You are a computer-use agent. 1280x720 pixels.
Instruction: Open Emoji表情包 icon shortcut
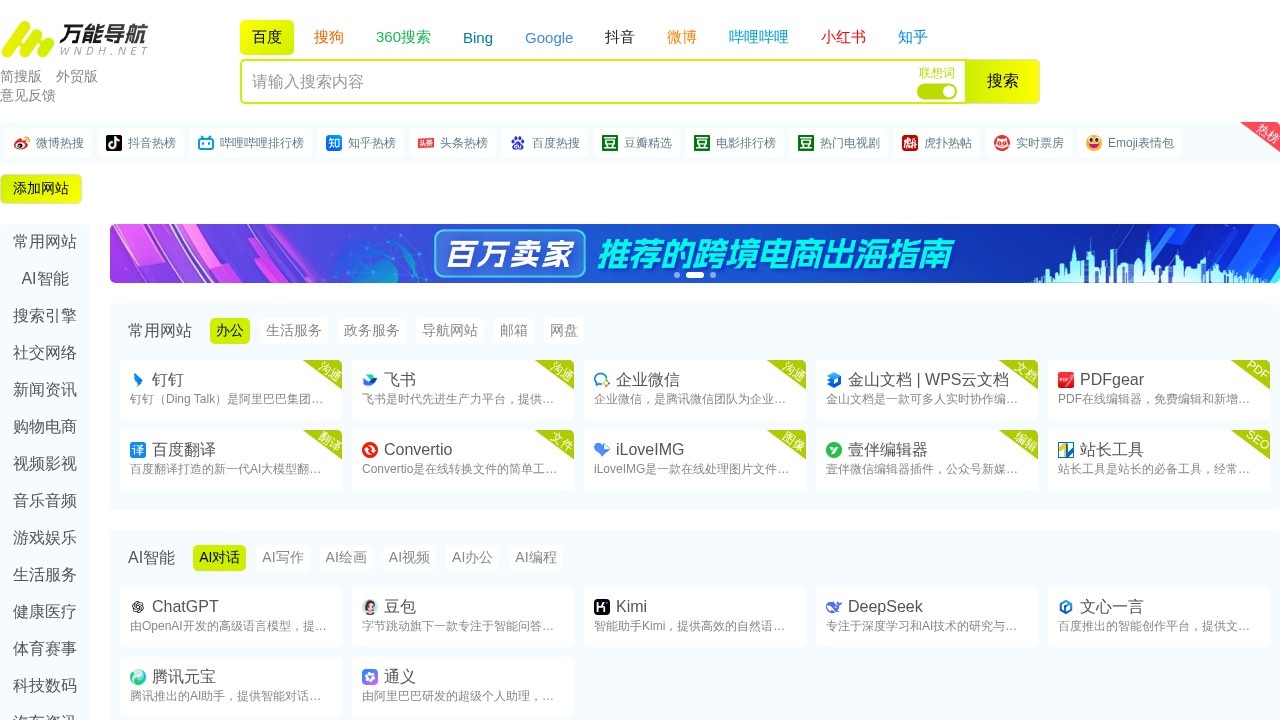click(1094, 143)
